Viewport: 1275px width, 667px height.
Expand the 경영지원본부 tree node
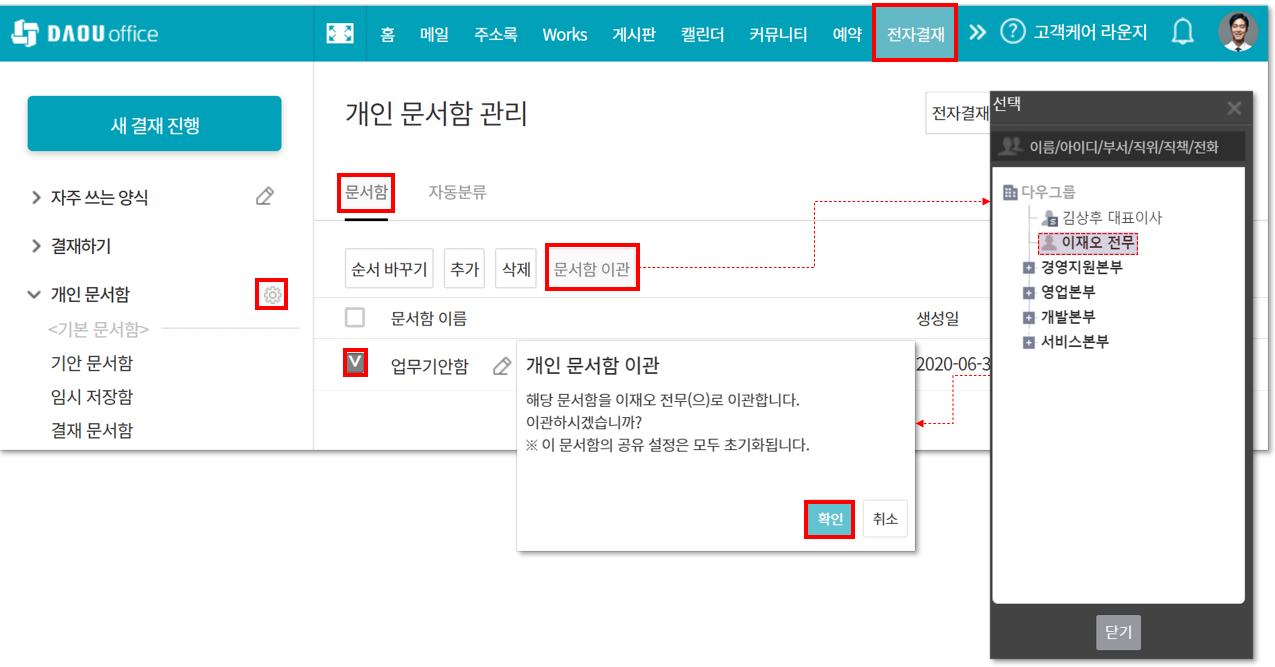pos(1028,268)
